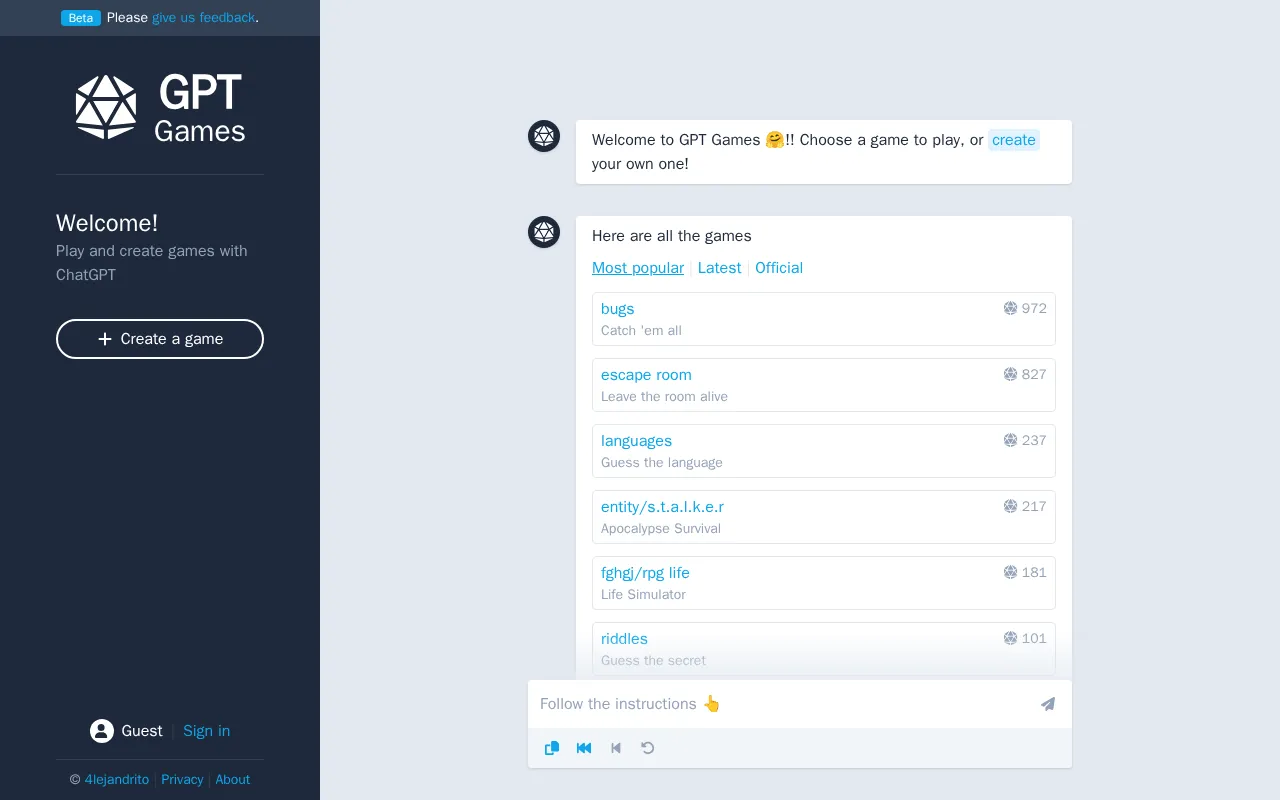Click the Catch 'em all description
The image size is (1280, 800).
click(641, 331)
